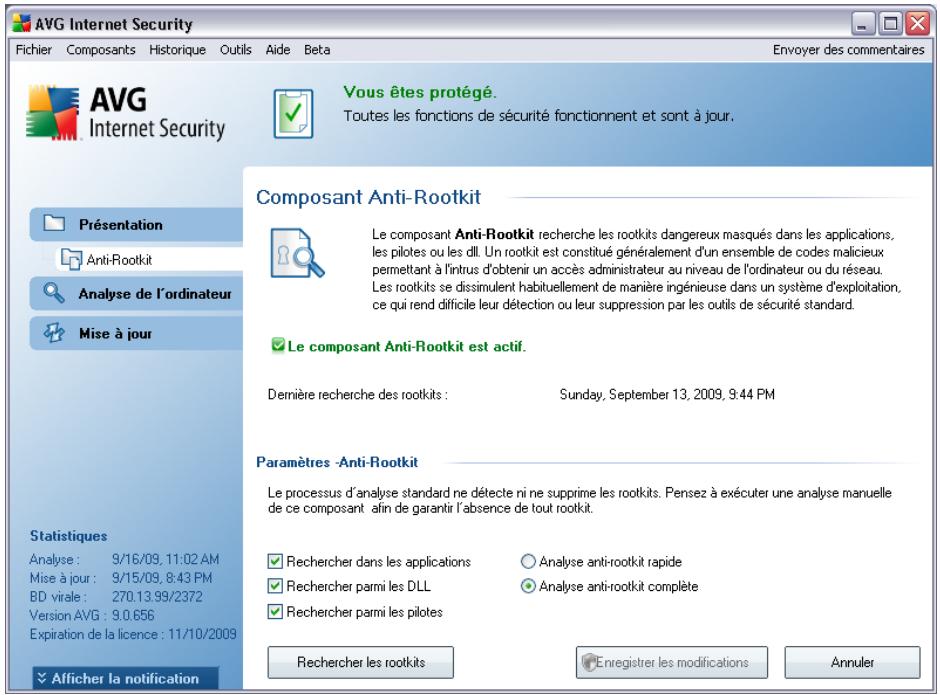
Task: Click the Annuler button
Action: 852,662
